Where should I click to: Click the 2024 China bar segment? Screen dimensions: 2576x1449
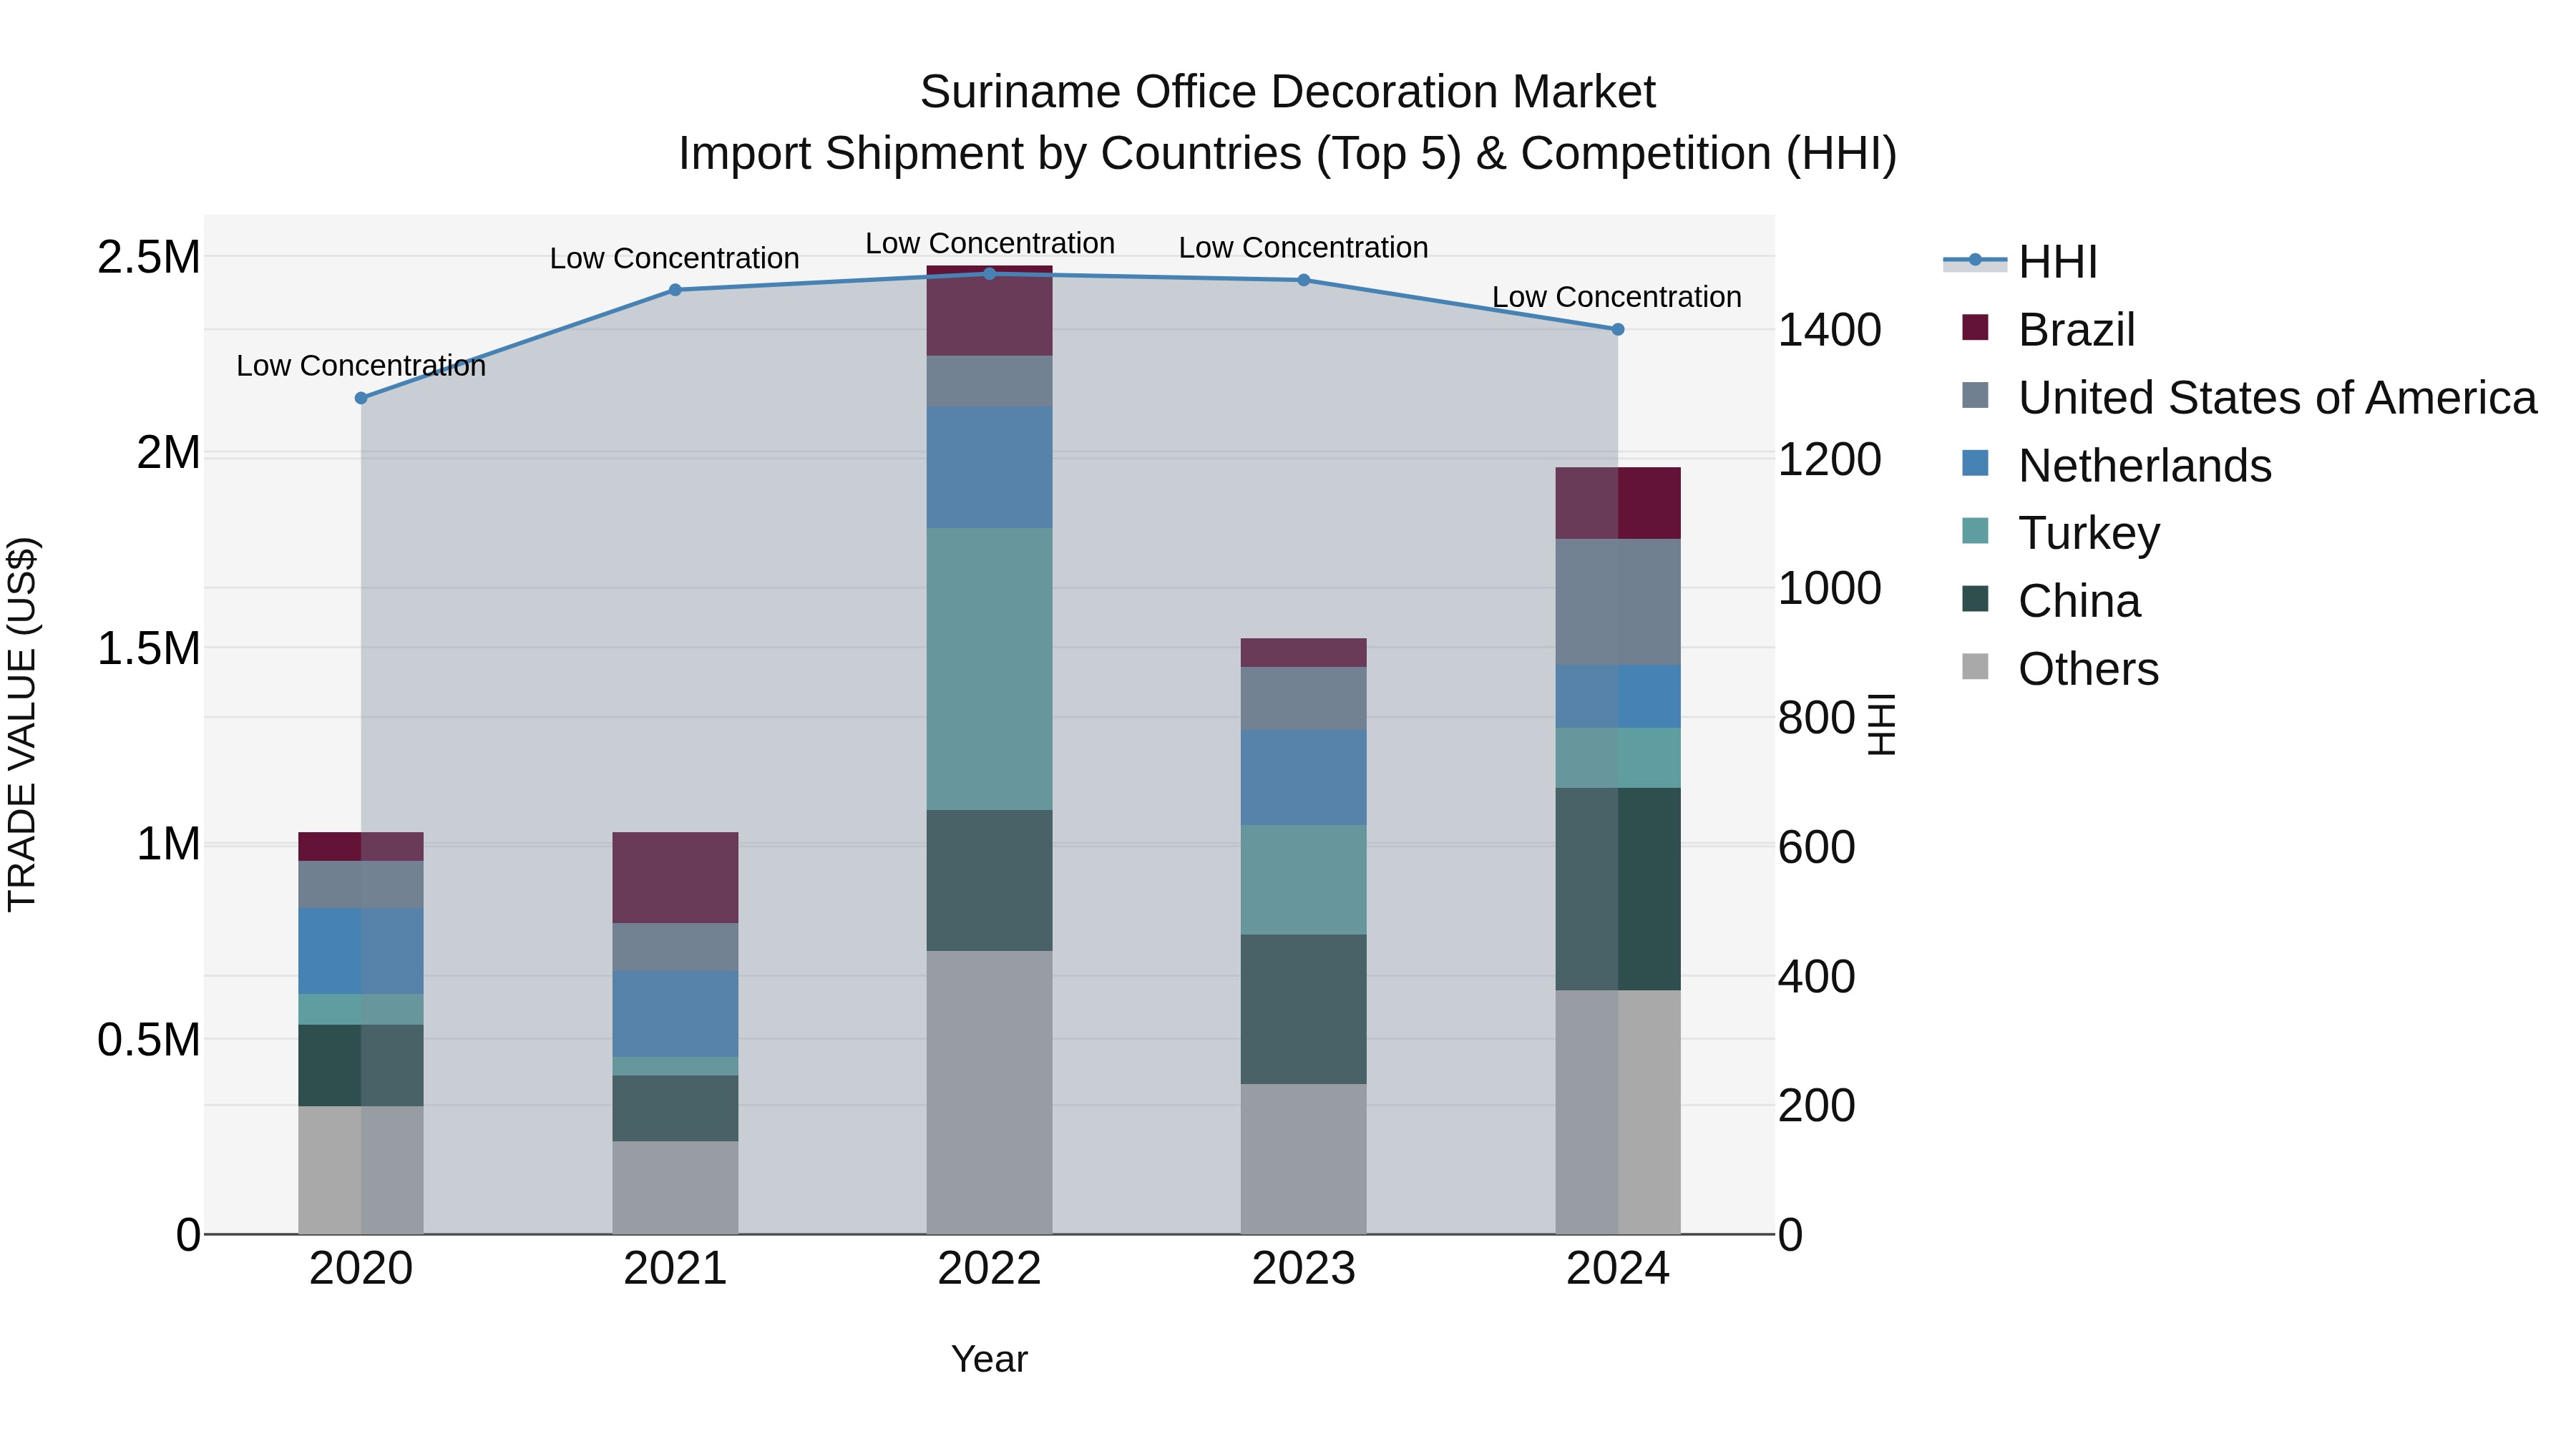[1618, 889]
